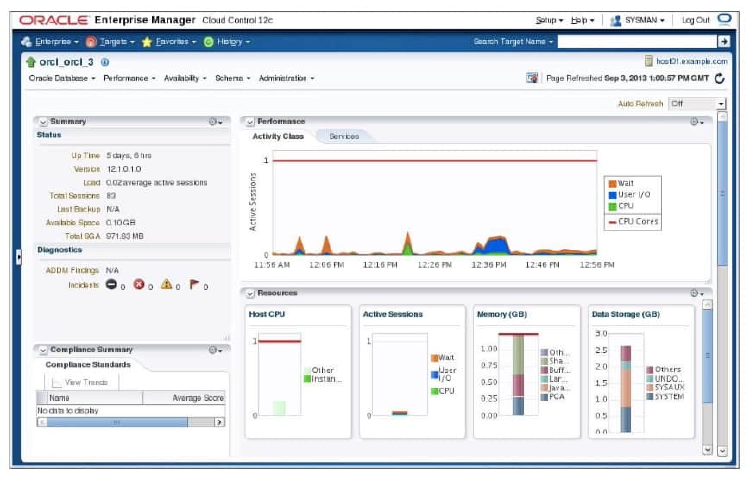Click the refresh page icon
Viewport: 750px width, 480px height.
coord(719,78)
